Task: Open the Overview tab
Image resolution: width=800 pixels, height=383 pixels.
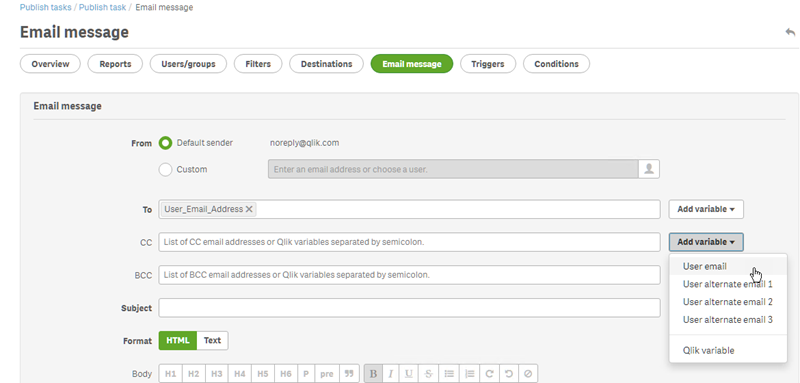Action: tap(50, 64)
